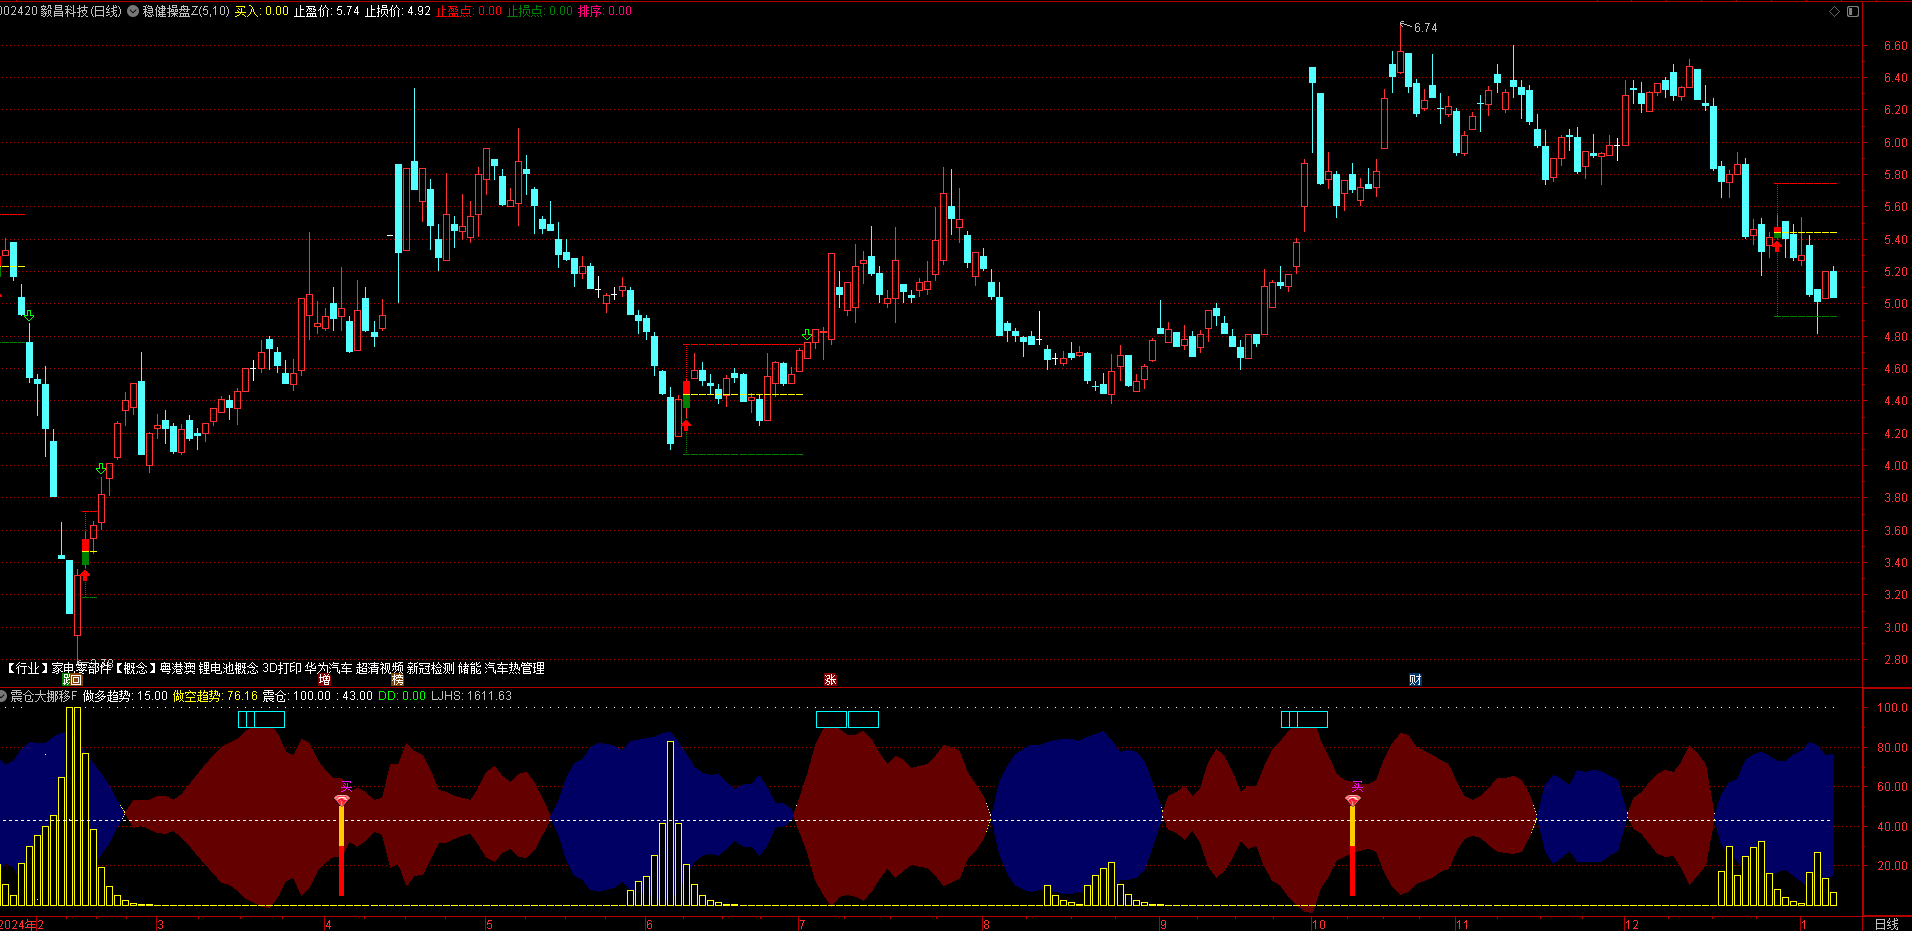Click the white box marker above October in sub-chart
1912x931 pixels.
coord(1304,719)
